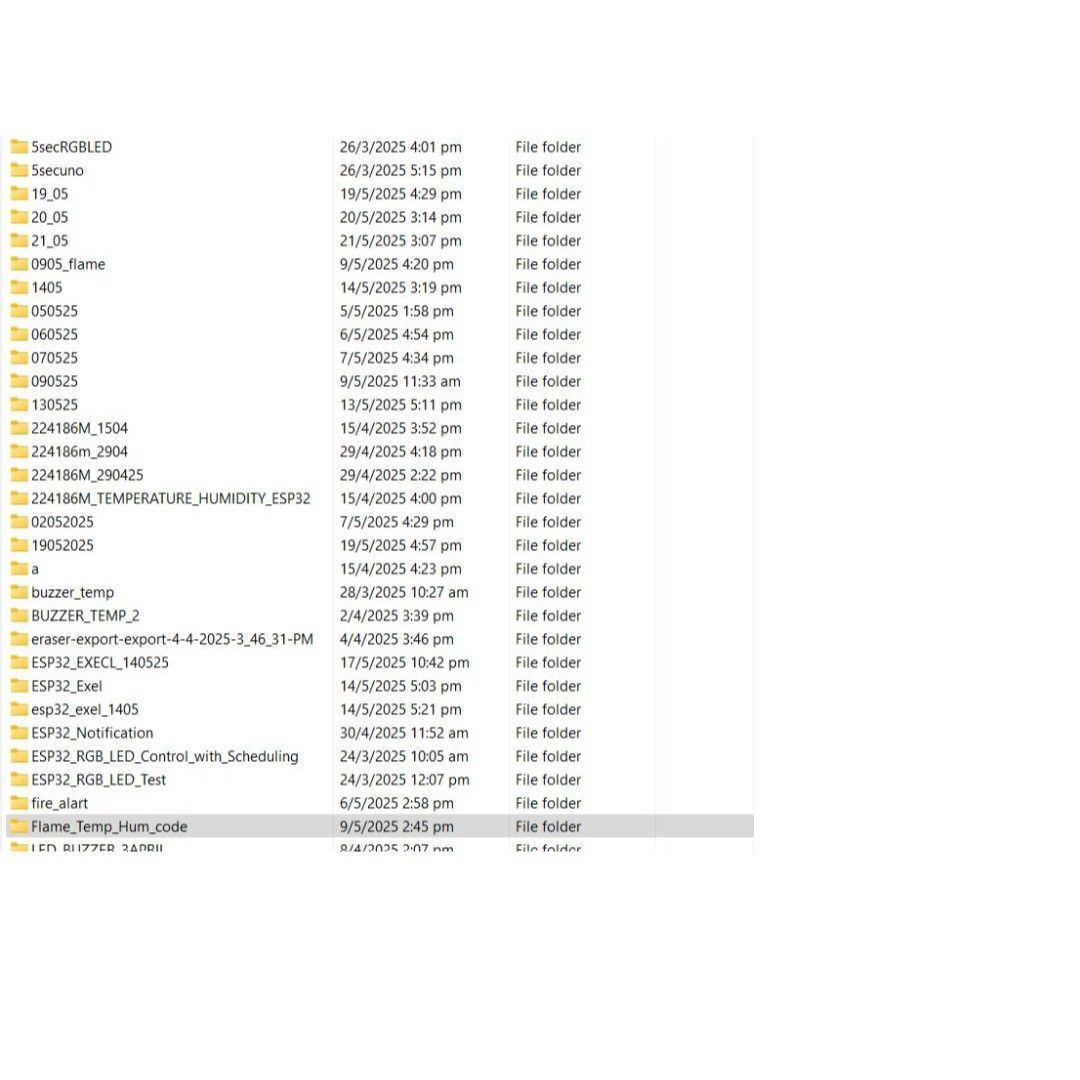Click date 14/5/2025 5:21 pm
Viewport: 1080px width, 1080px height.
400,709
